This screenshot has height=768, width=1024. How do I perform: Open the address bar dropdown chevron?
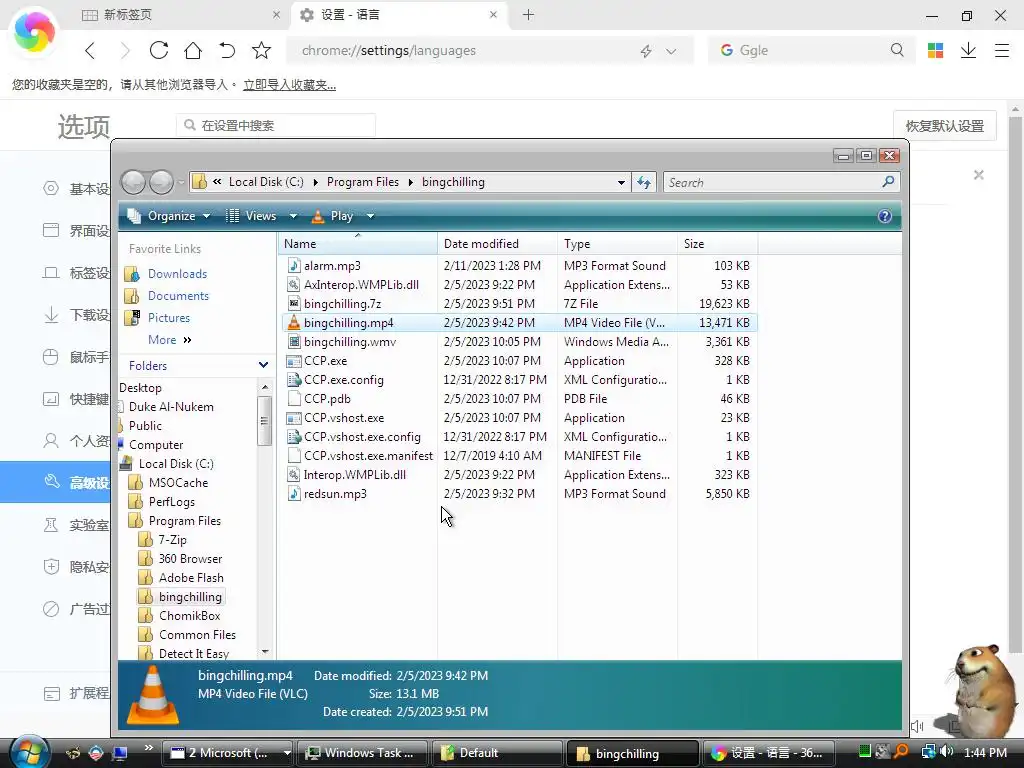671,51
